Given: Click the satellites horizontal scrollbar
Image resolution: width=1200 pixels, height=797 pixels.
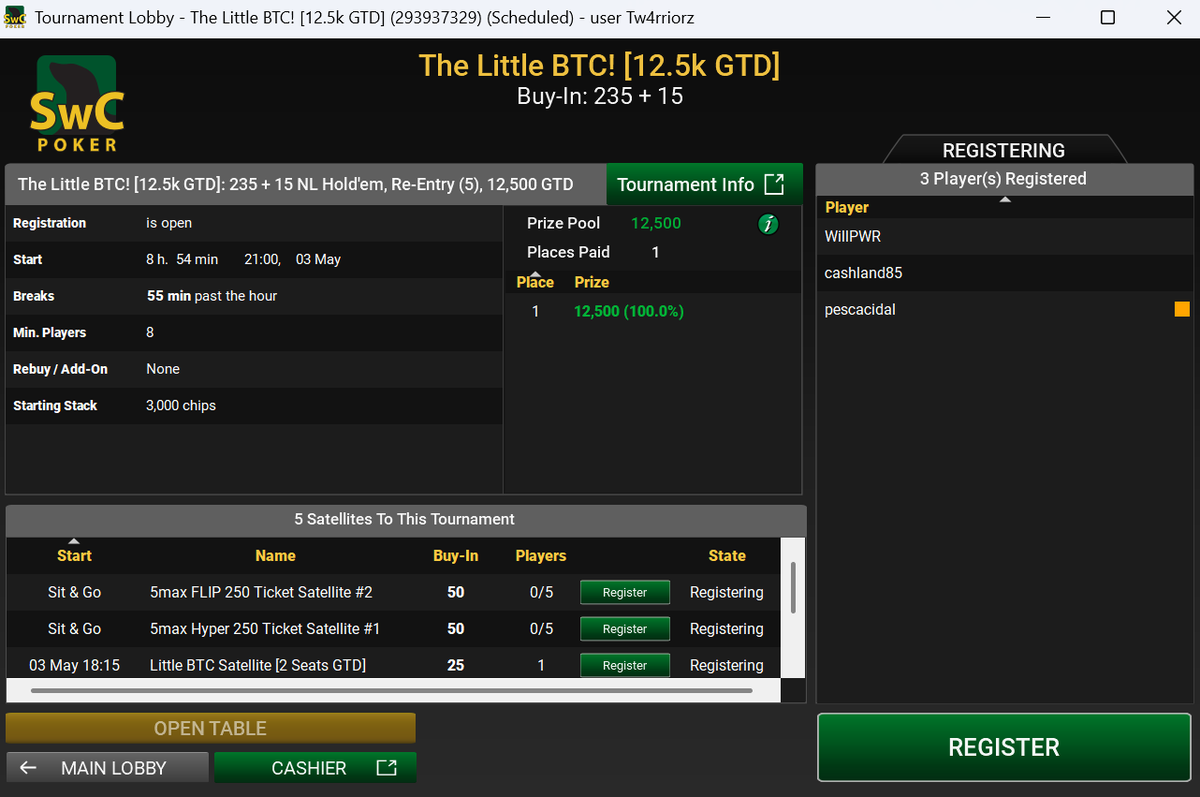Looking at the screenshot, I should [391, 690].
